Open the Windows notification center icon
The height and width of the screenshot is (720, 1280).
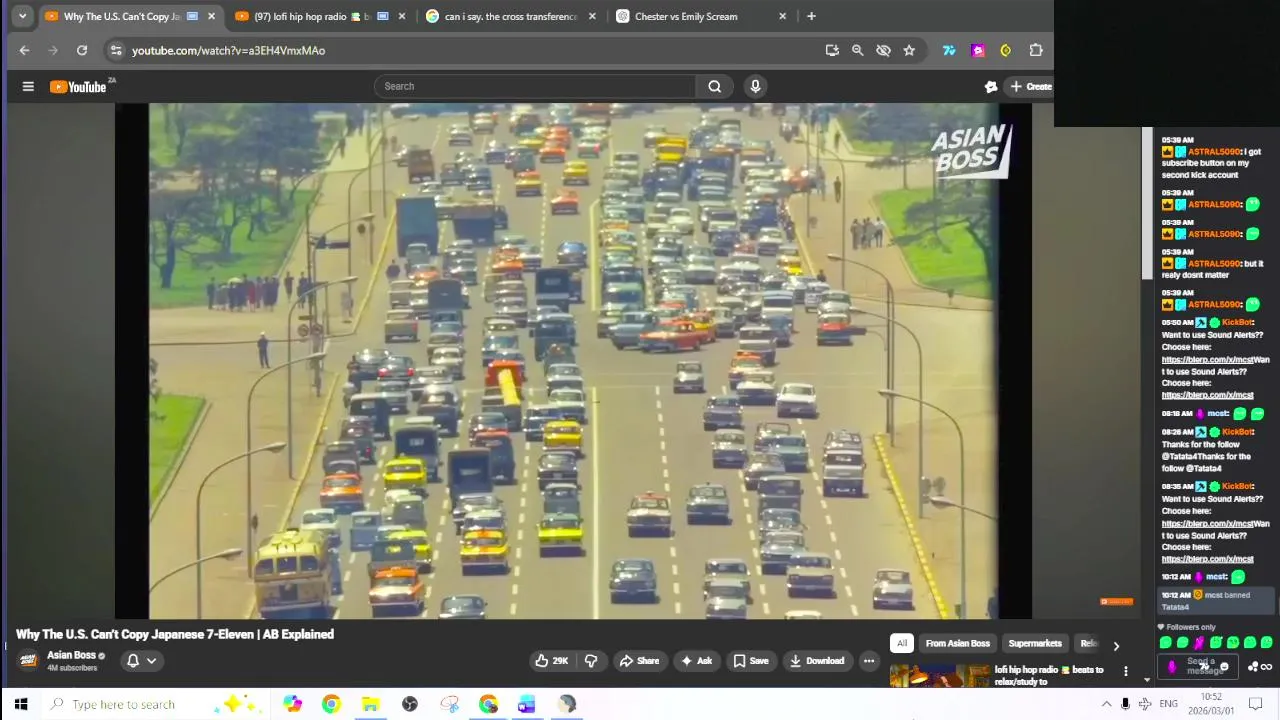(1256, 704)
